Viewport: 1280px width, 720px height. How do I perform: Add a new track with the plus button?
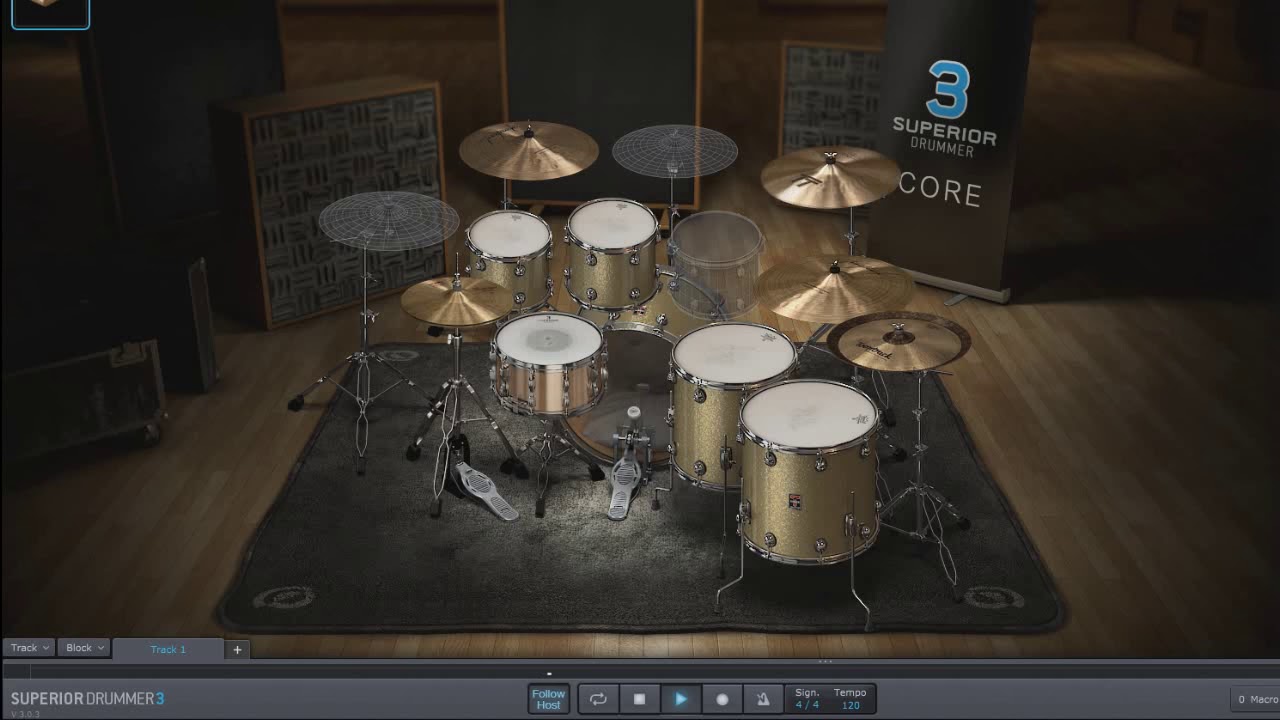coord(237,649)
